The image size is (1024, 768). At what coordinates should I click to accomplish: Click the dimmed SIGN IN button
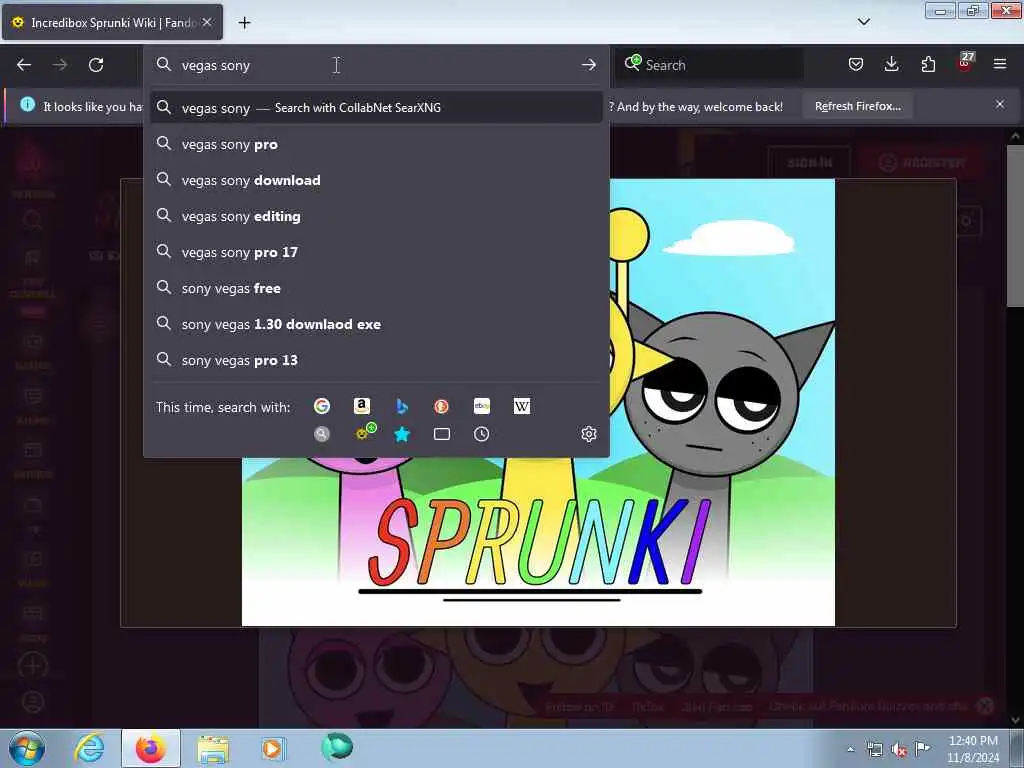pyautogui.click(x=809, y=163)
